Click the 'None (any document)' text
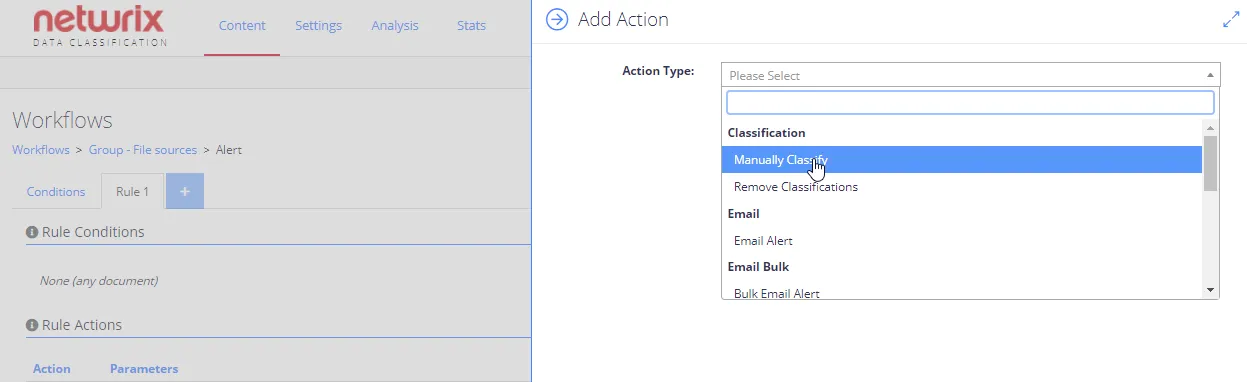Viewport: 1247px width, 382px height. [x=99, y=281]
